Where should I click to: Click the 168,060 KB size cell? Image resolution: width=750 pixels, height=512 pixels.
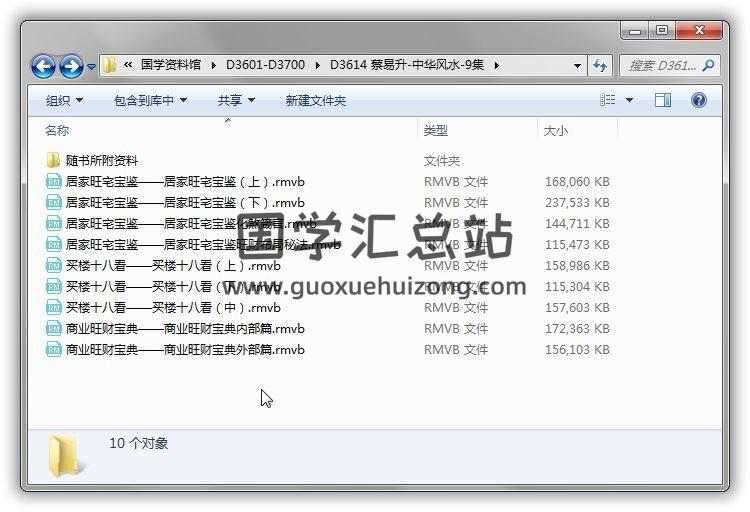click(x=577, y=182)
